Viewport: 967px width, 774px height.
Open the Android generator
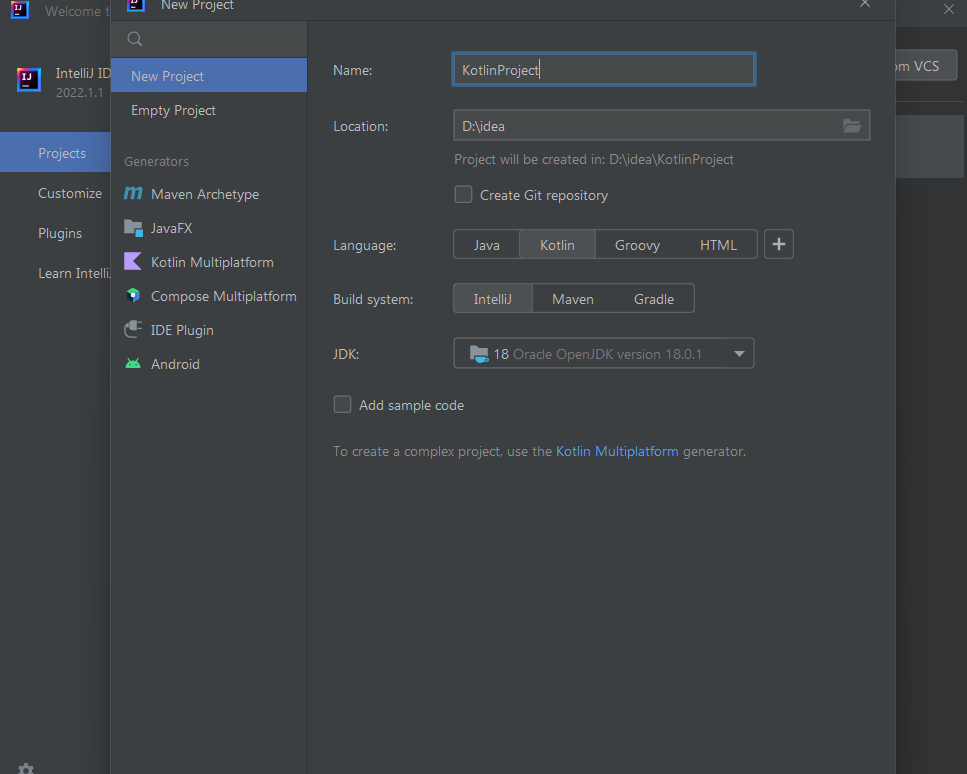[209, 364]
